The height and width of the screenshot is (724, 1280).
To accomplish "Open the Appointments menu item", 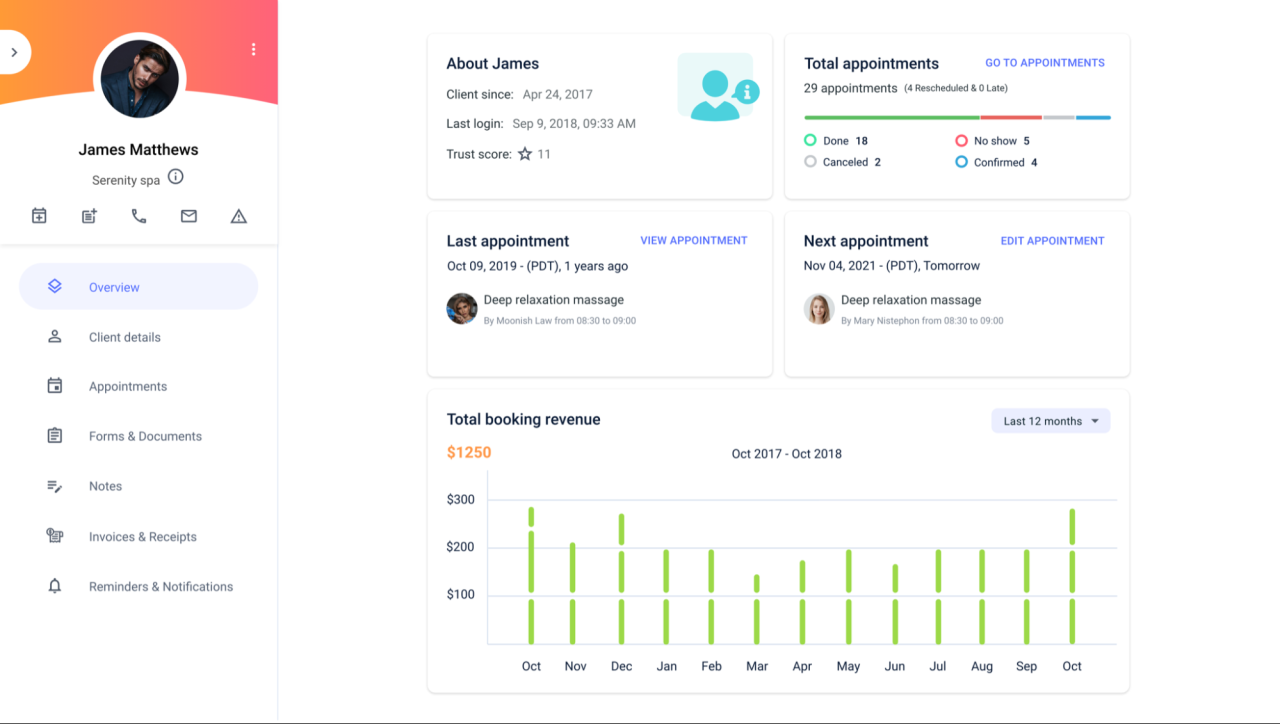I will point(127,386).
